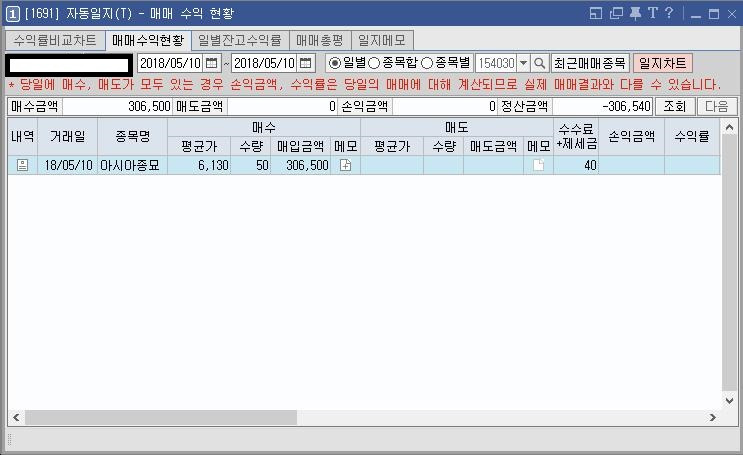Click the 수익률 column header

[692, 136]
